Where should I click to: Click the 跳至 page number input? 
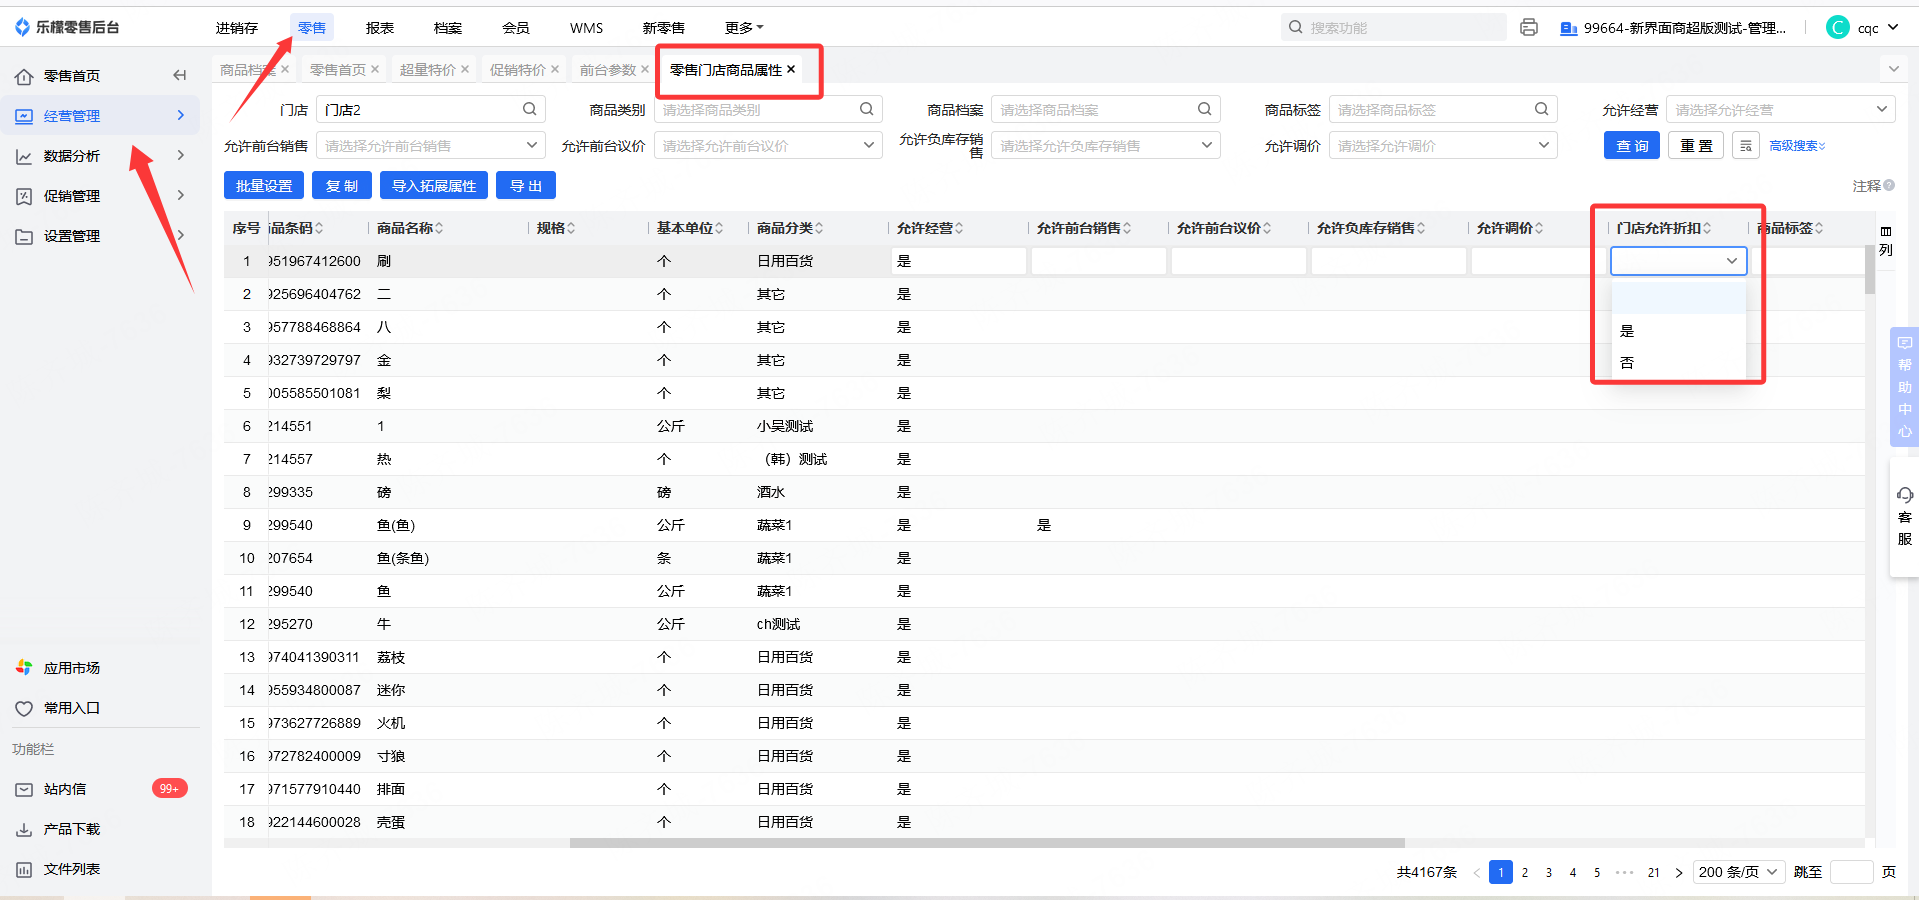pyautogui.click(x=1850, y=872)
